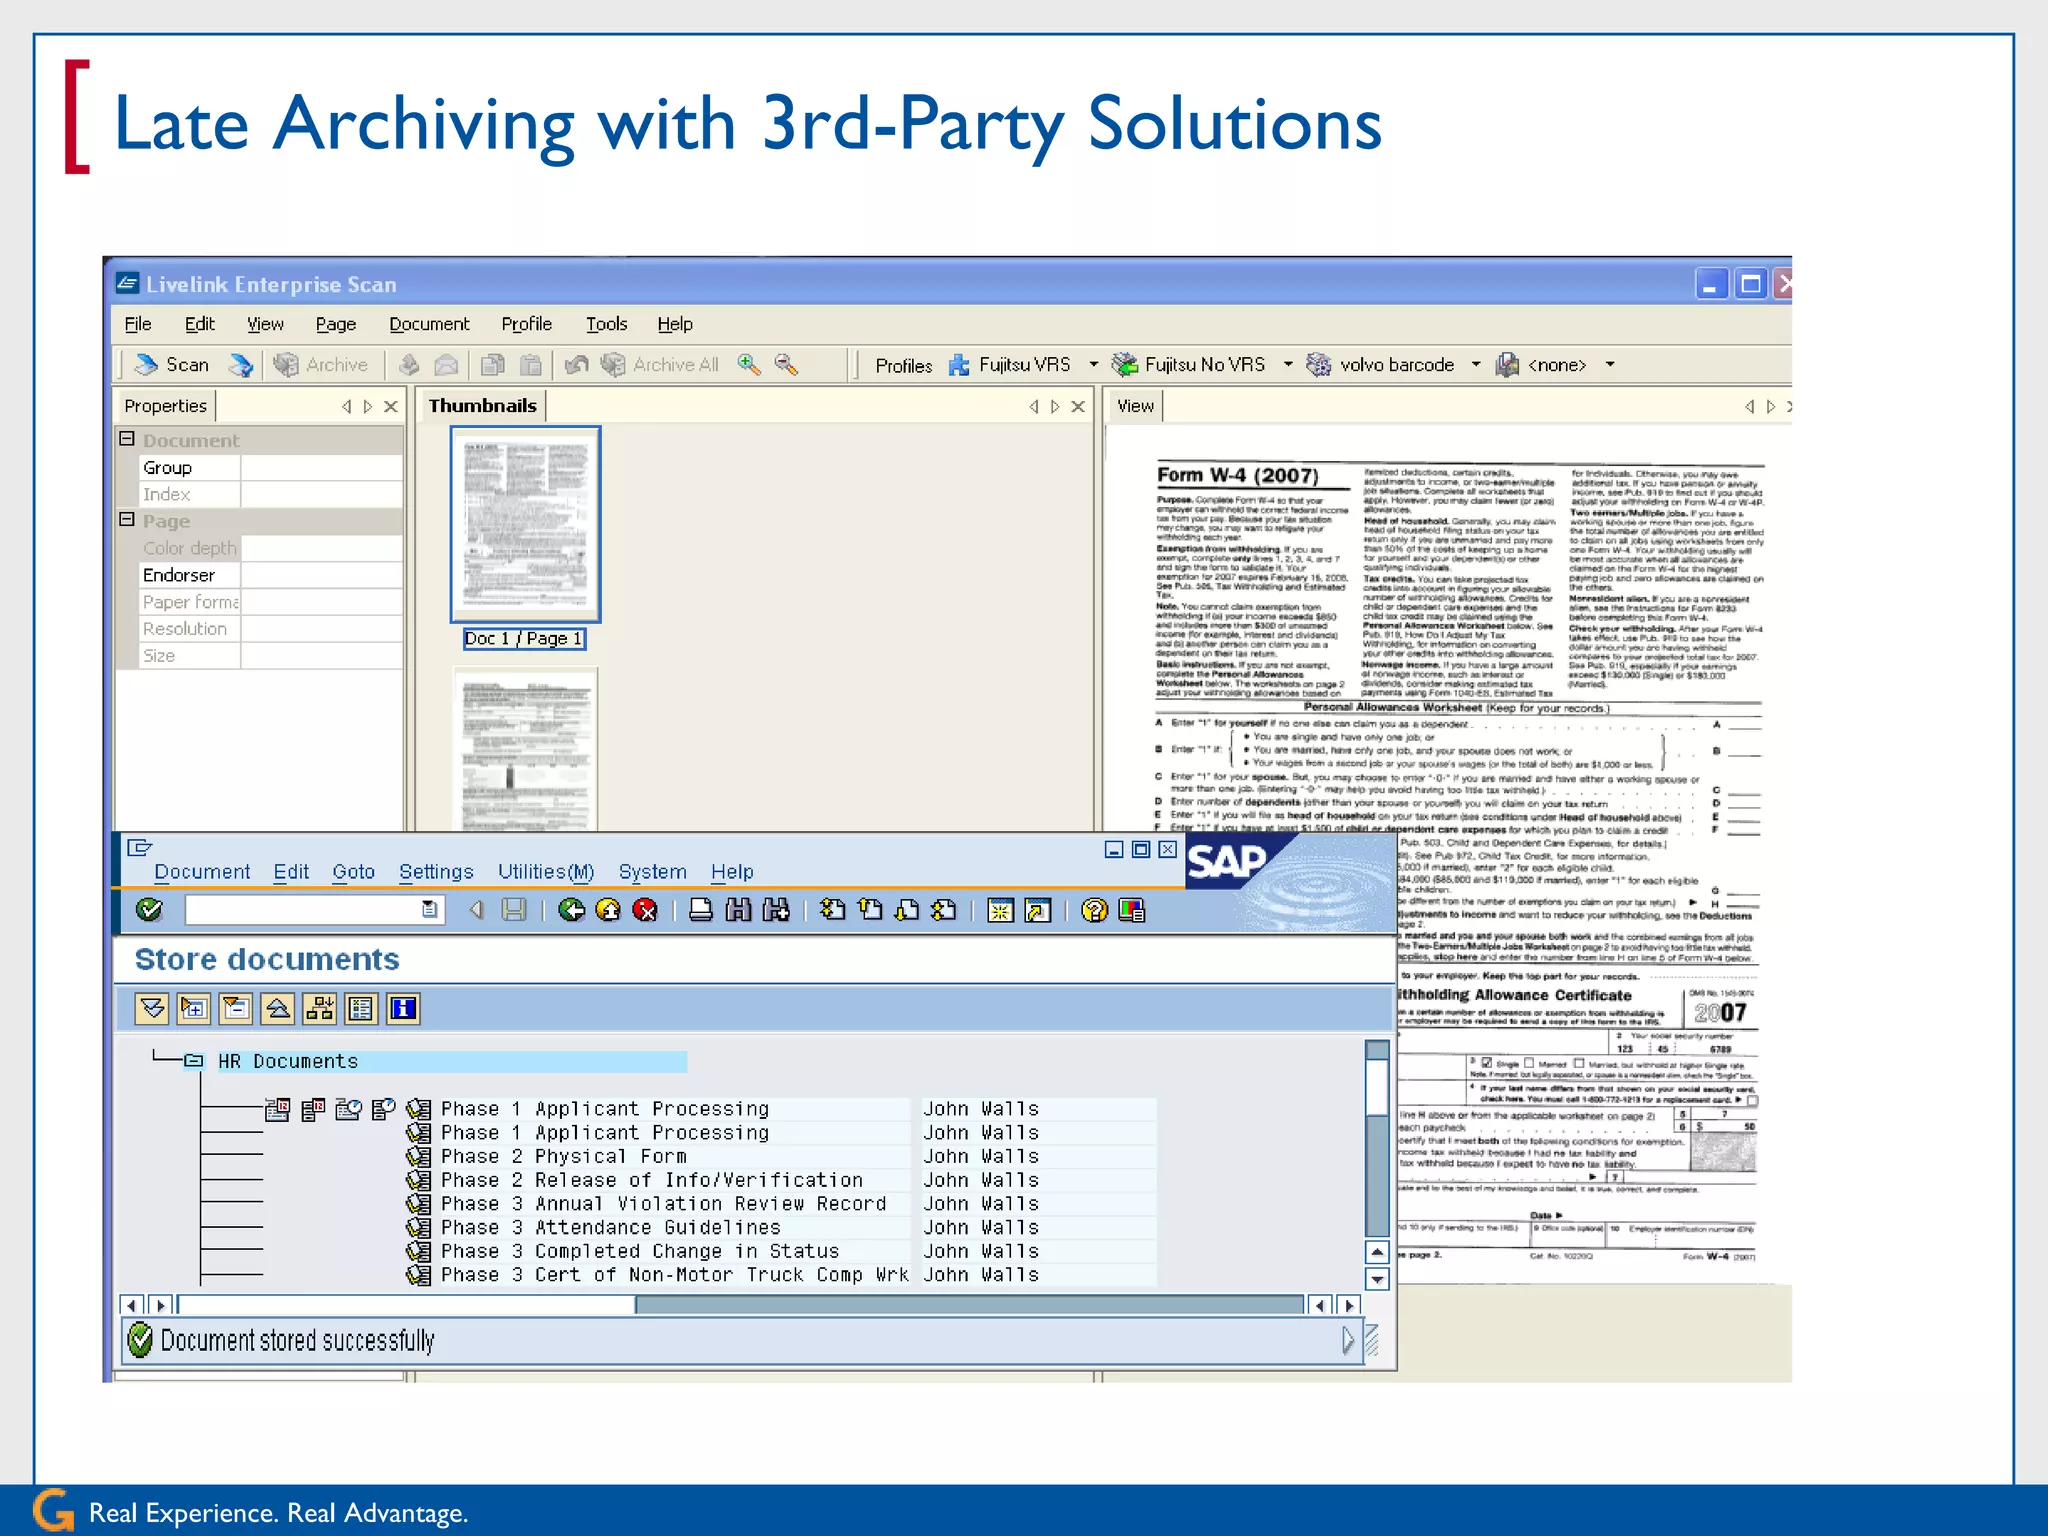The image size is (2048, 1536).
Task: Select the volvo barcode scan profile
Action: (x=1382, y=365)
